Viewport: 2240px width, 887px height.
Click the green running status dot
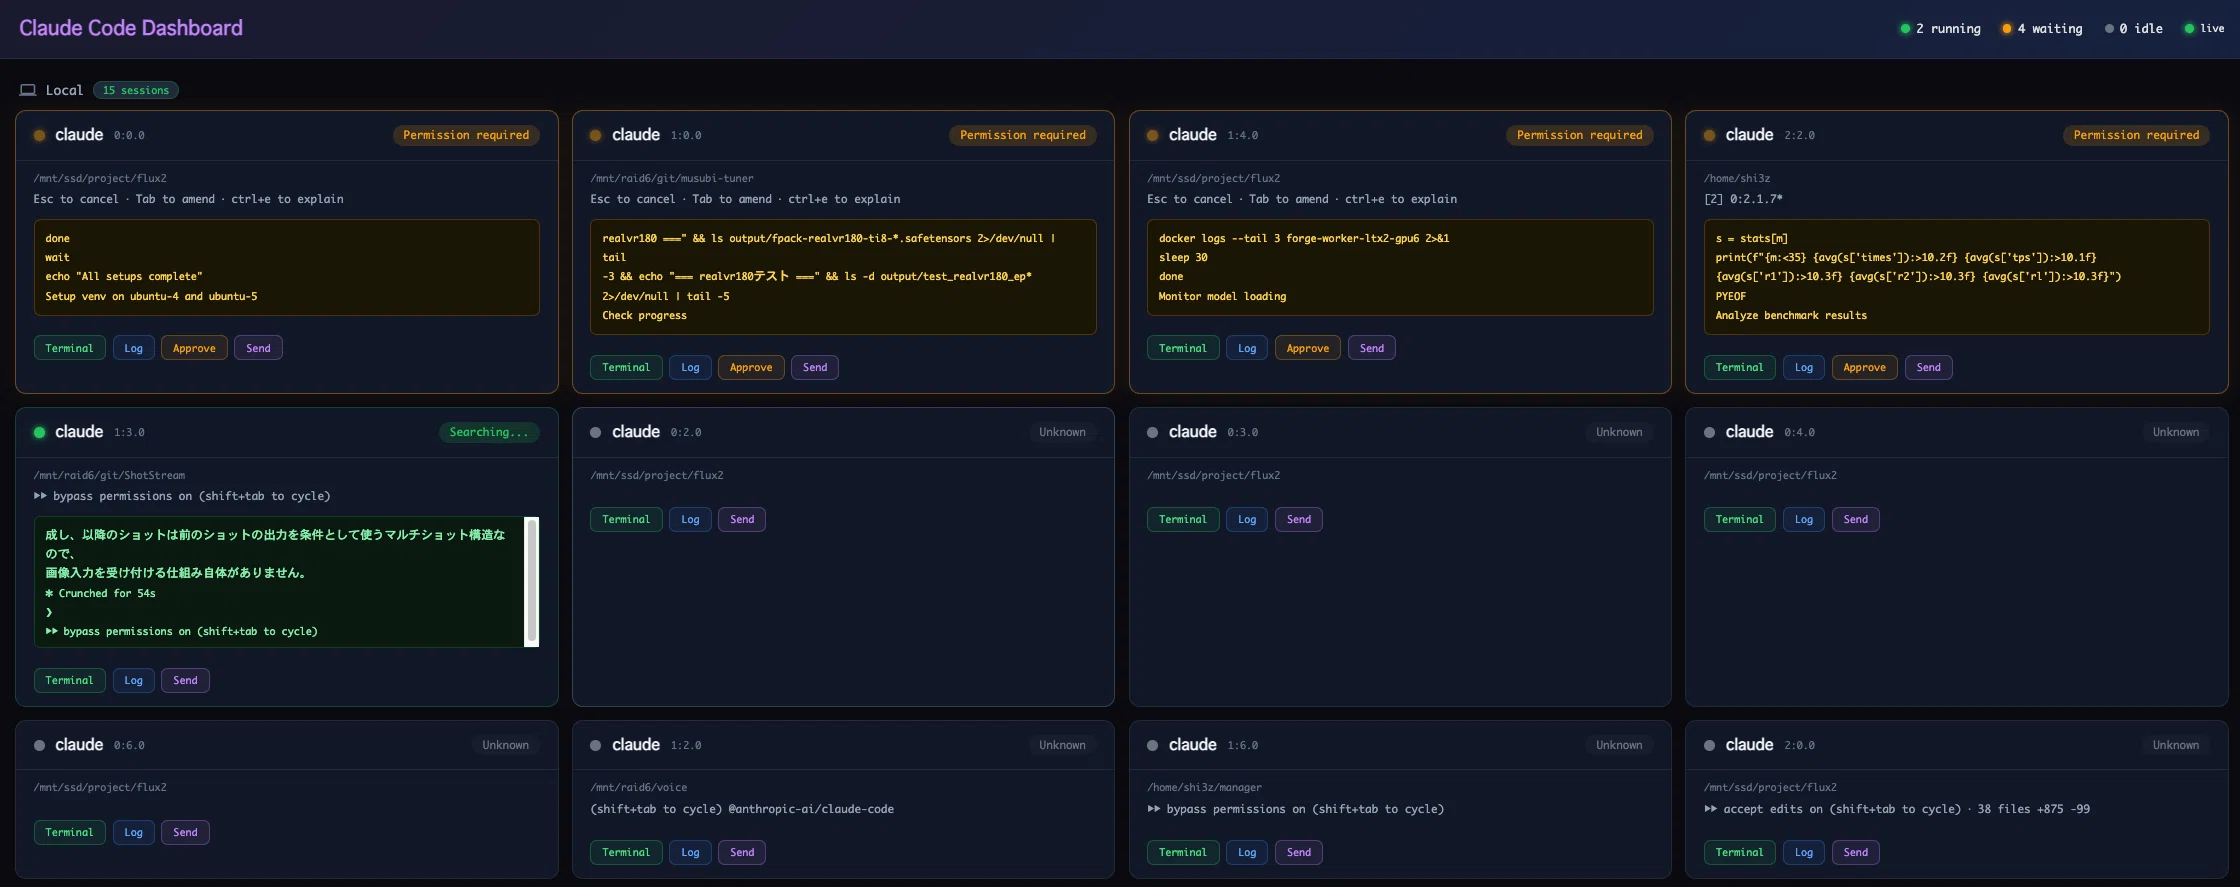pyautogui.click(x=1905, y=29)
